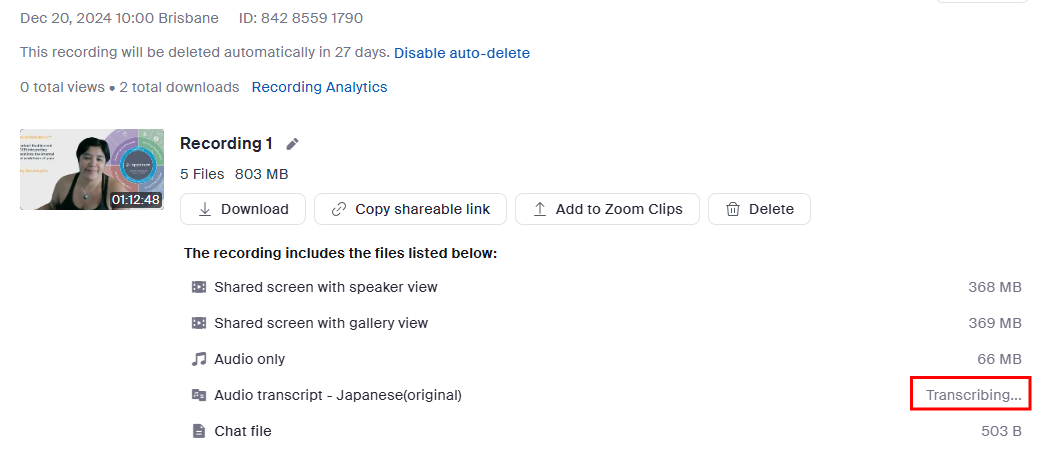Open the Chat file entry
Image resolution: width=1044 pixels, height=451 pixels.
click(243, 431)
